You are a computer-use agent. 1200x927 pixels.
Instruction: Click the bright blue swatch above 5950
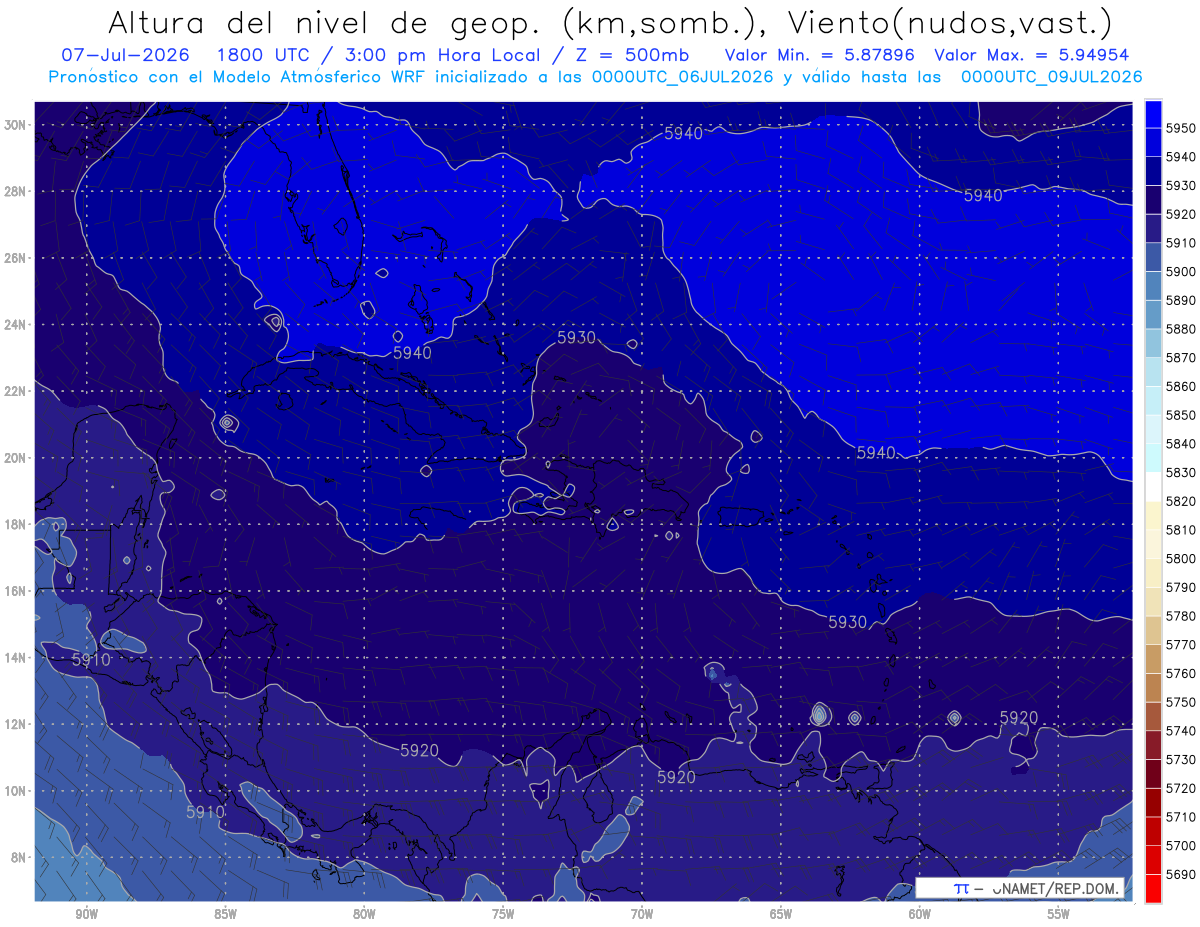click(x=1153, y=114)
